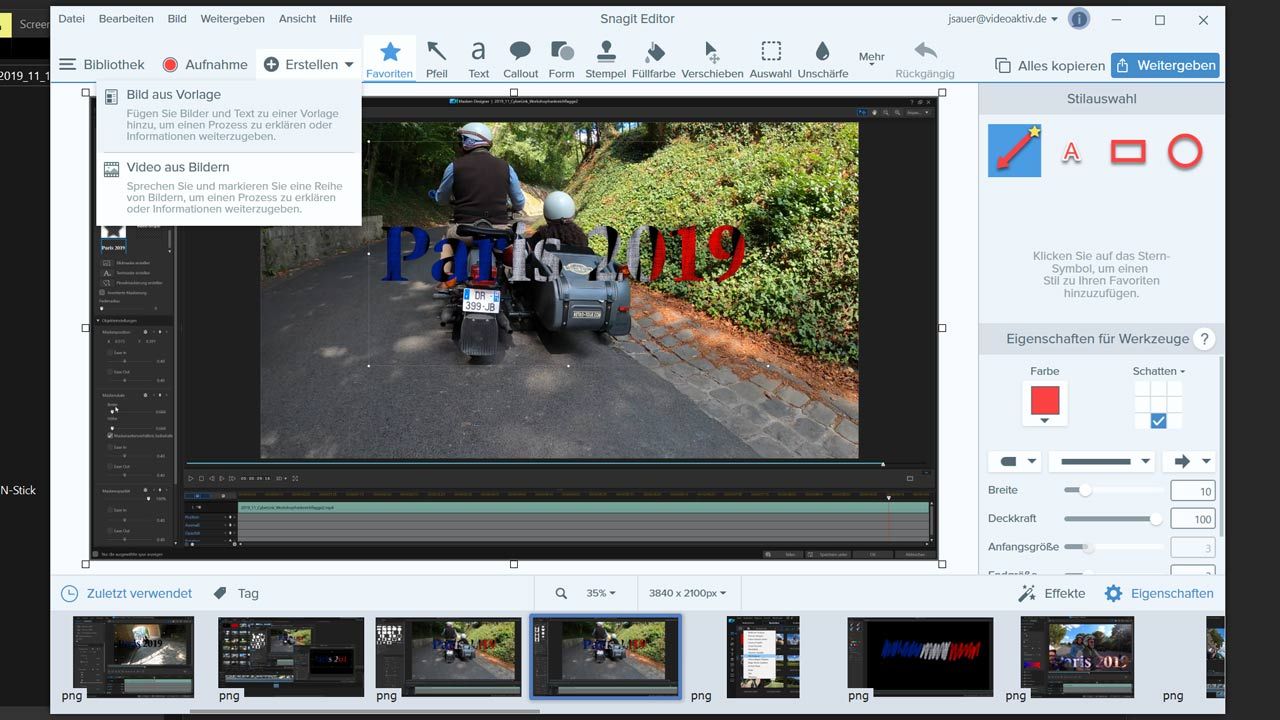
Task: Select the Pfeil arrow tool
Action: (436, 59)
